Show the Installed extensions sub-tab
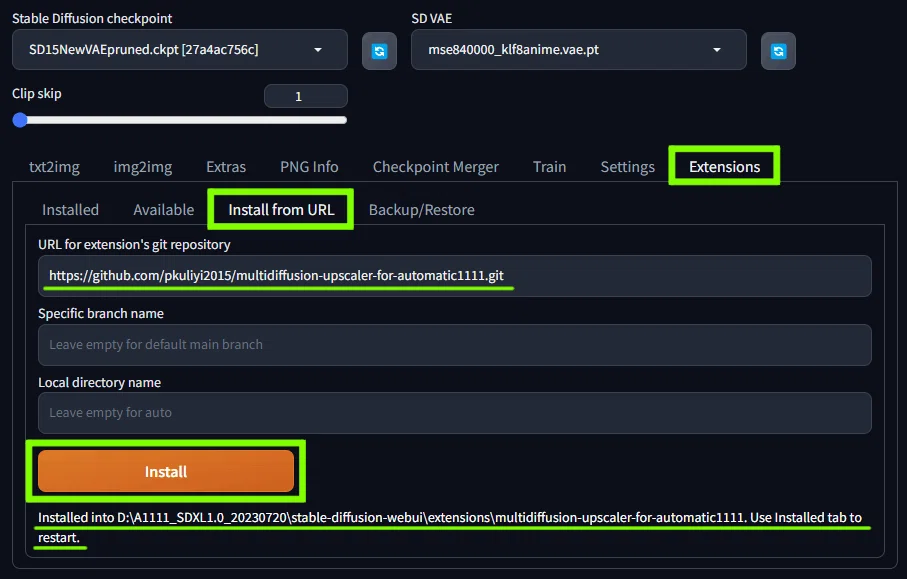Screen dimensions: 907x579 [71, 209]
